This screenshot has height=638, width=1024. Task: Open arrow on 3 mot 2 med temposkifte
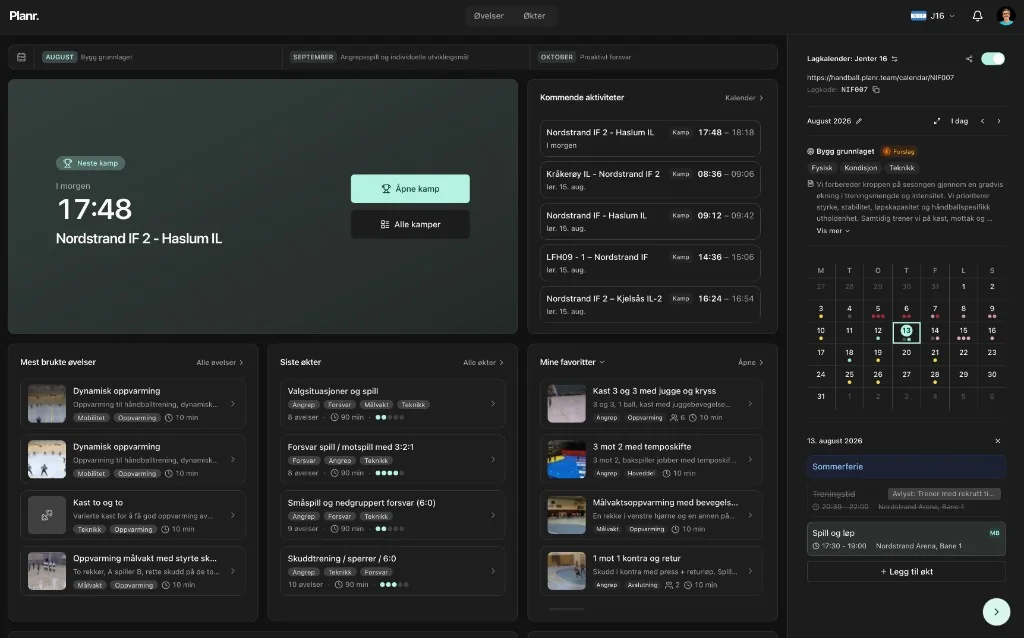(x=750, y=459)
